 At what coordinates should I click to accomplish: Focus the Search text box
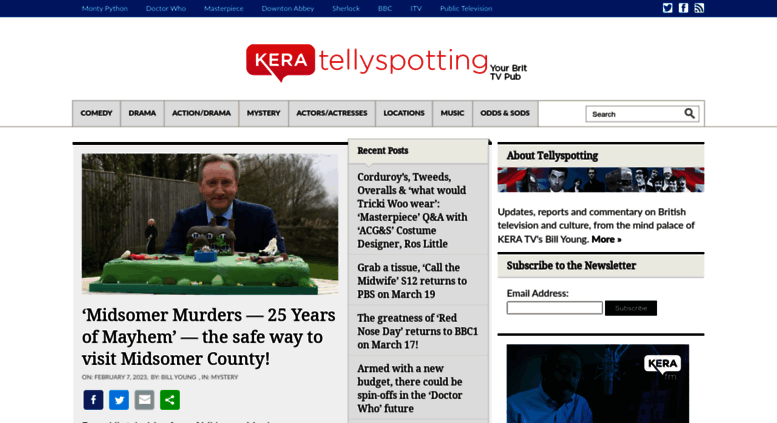coord(634,114)
